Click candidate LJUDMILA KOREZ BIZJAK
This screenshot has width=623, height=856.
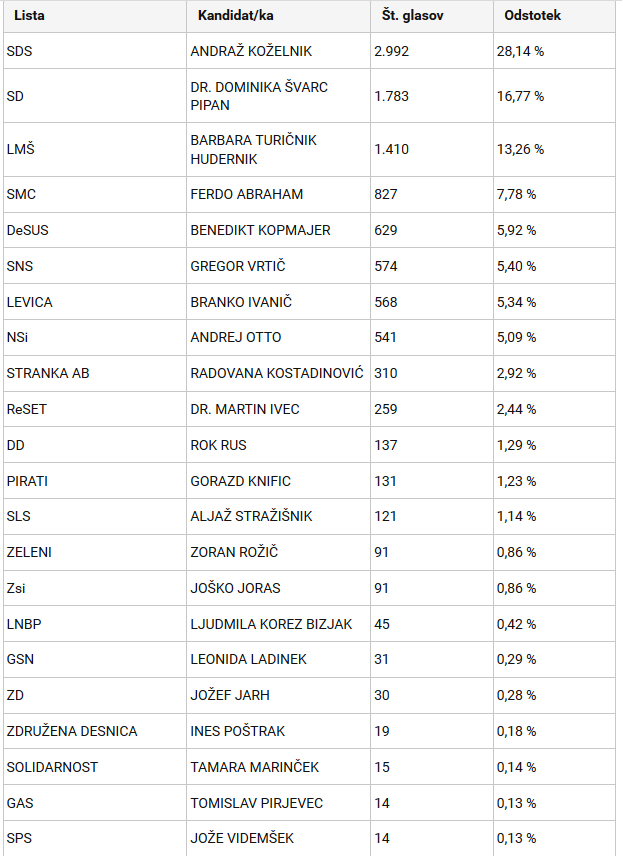(271, 624)
